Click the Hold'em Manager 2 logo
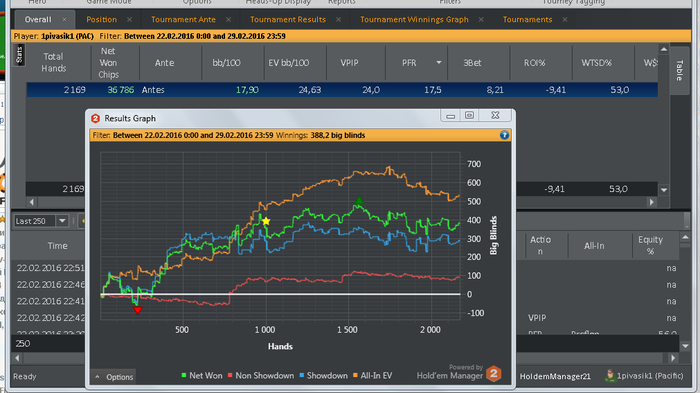This screenshot has height=393, width=700. pyautogui.click(x=494, y=373)
